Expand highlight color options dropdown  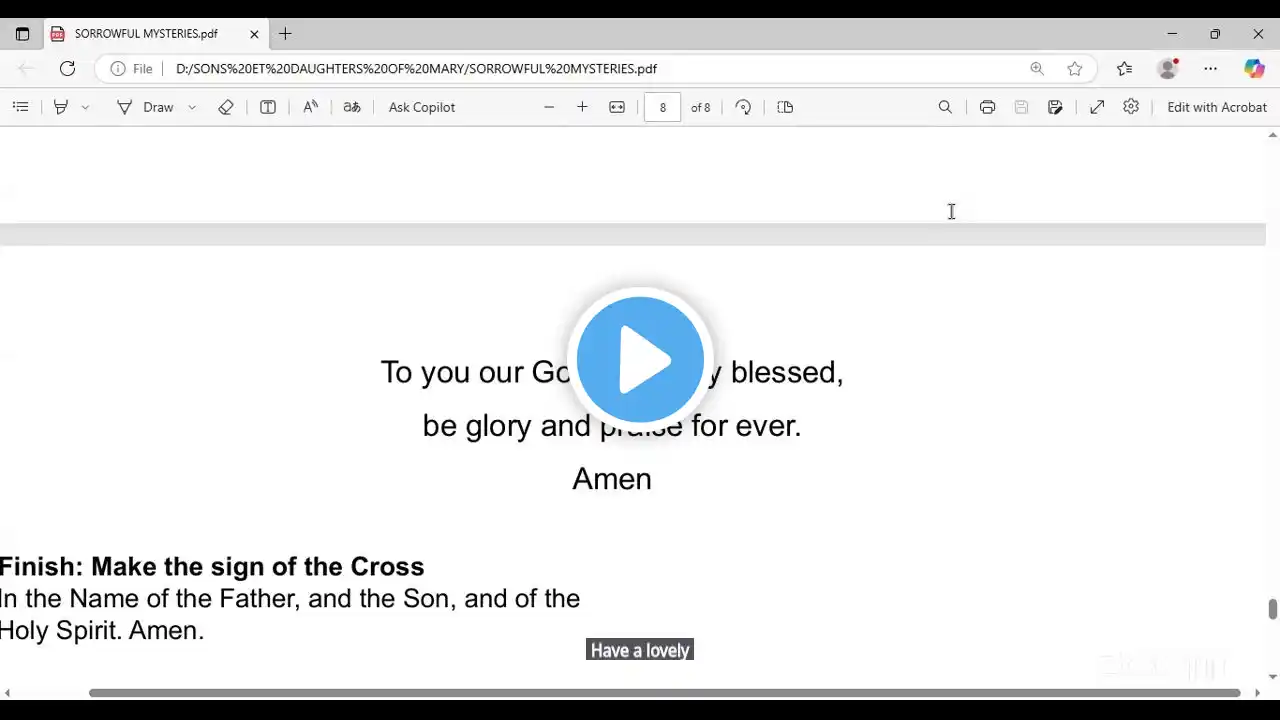(85, 107)
